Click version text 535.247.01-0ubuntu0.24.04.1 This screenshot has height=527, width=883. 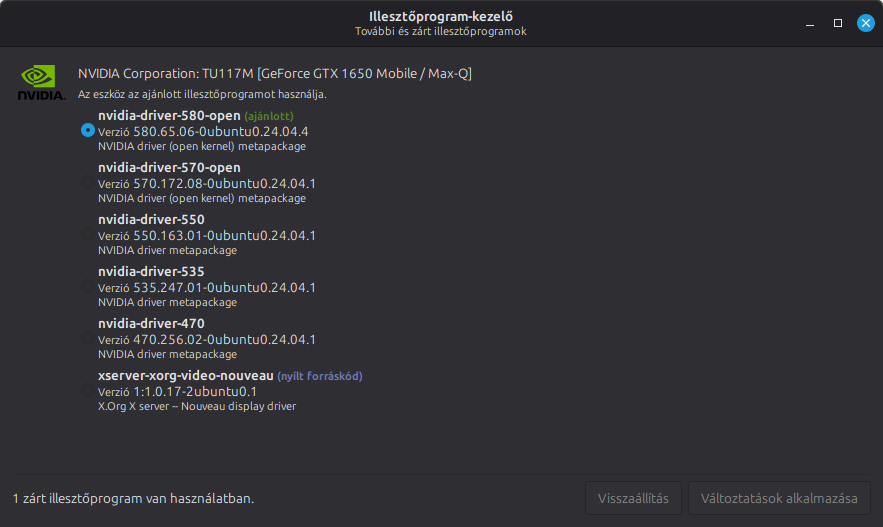tap(224, 288)
